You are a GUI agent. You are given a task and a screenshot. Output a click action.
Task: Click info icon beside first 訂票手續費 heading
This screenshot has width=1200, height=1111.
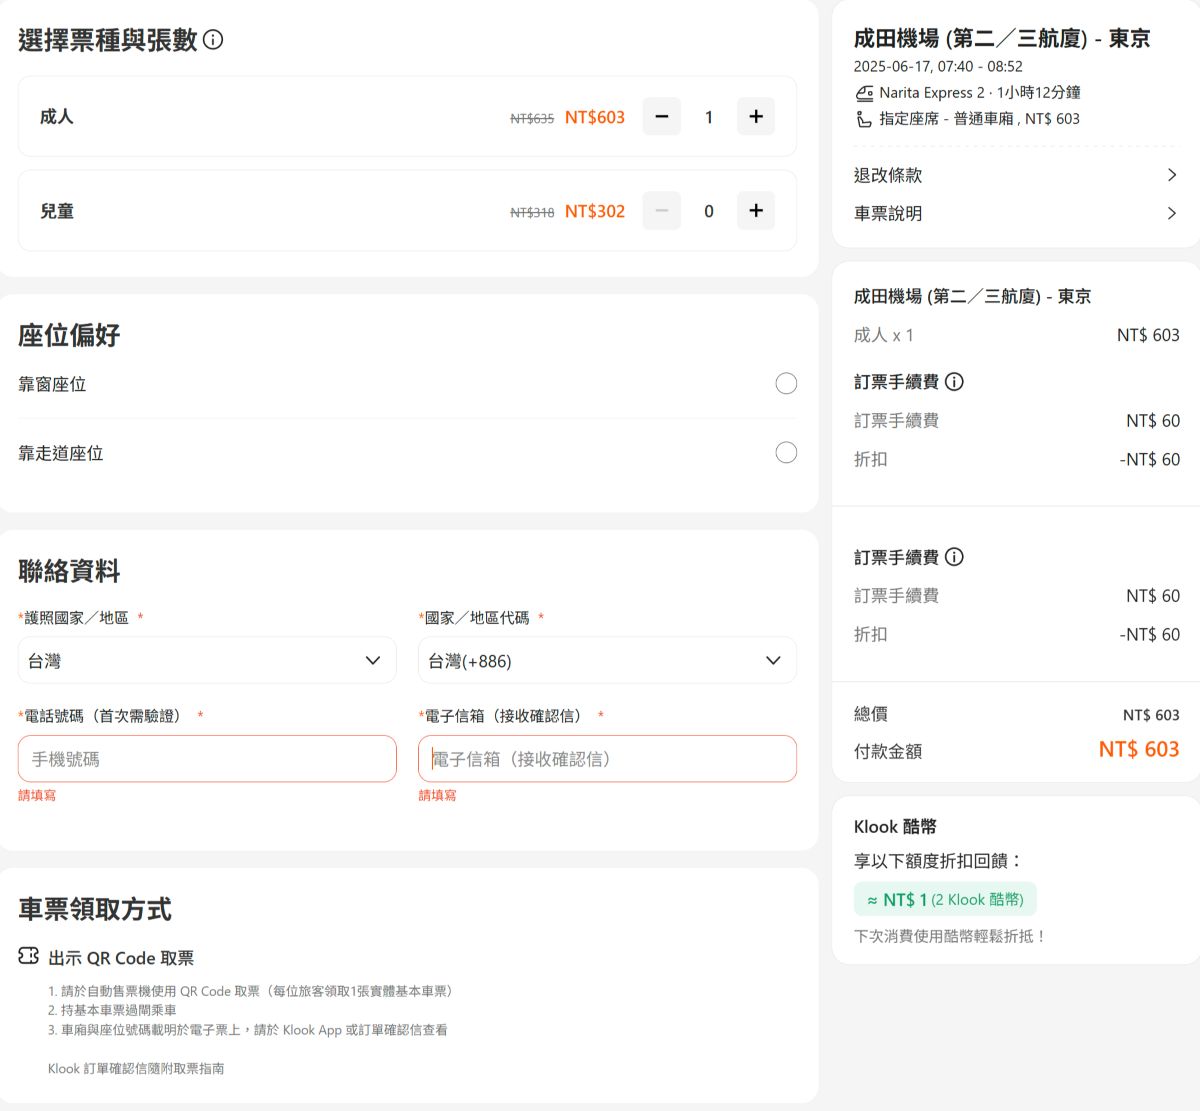coord(954,382)
